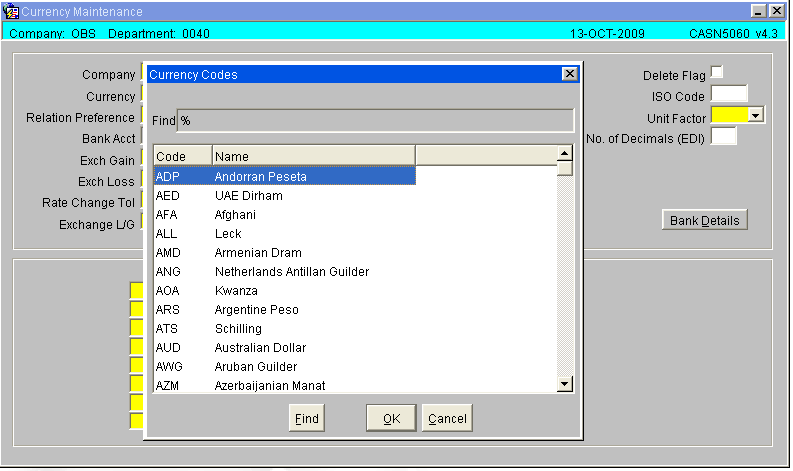Select the AED UAE Dirham row
The image size is (793, 471).
pyautogui.click(x=285, y=195)
